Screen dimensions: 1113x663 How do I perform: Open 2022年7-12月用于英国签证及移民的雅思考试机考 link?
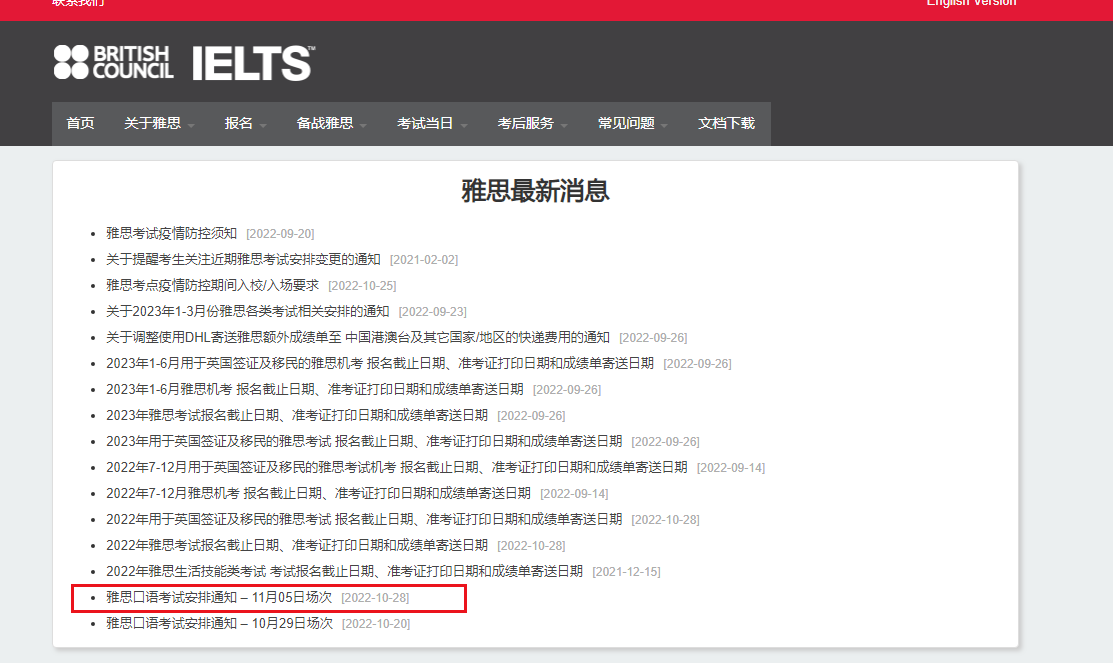tap(397, 467)
